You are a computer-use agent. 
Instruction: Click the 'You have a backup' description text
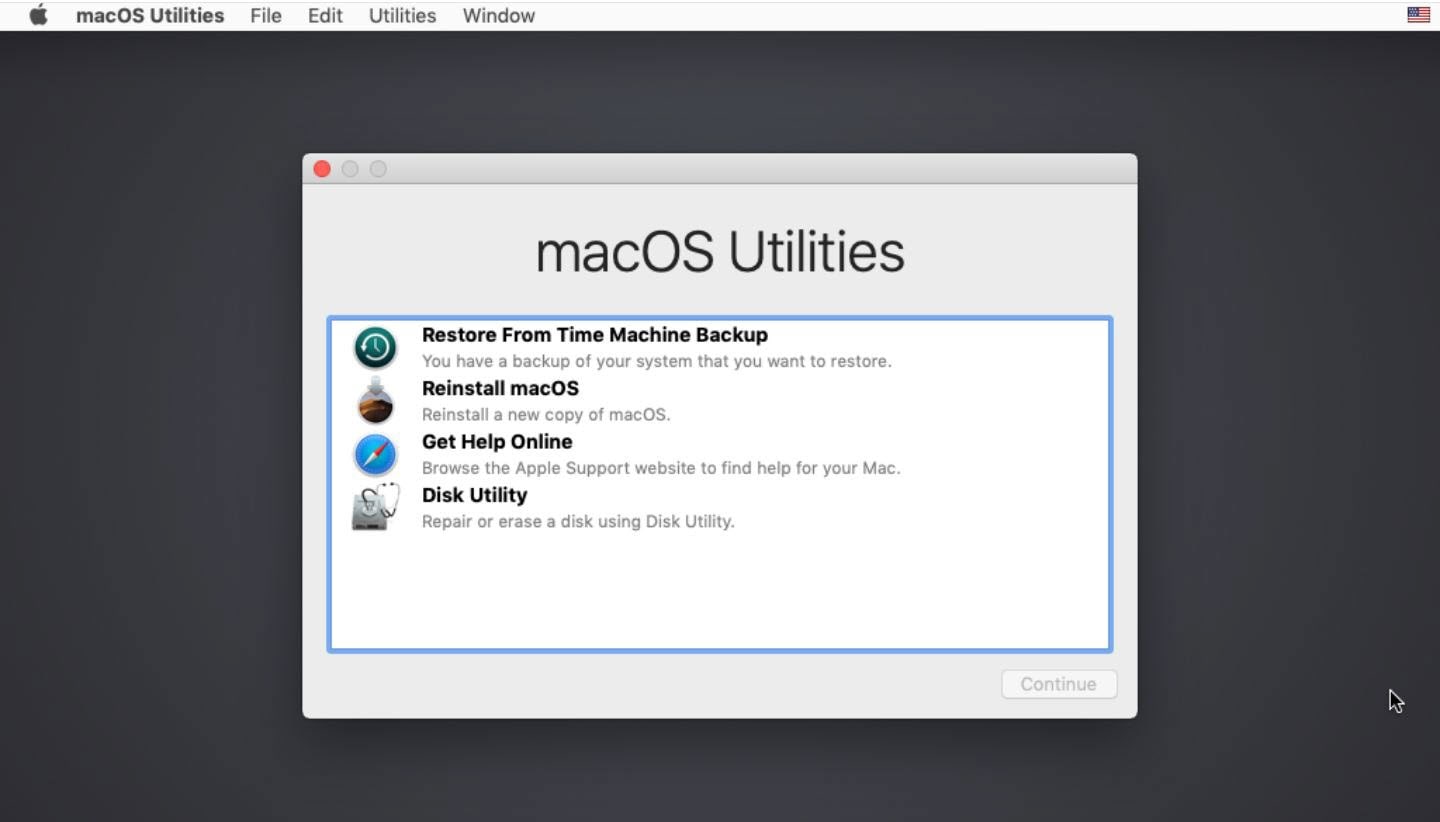click(x=657, y=361)
